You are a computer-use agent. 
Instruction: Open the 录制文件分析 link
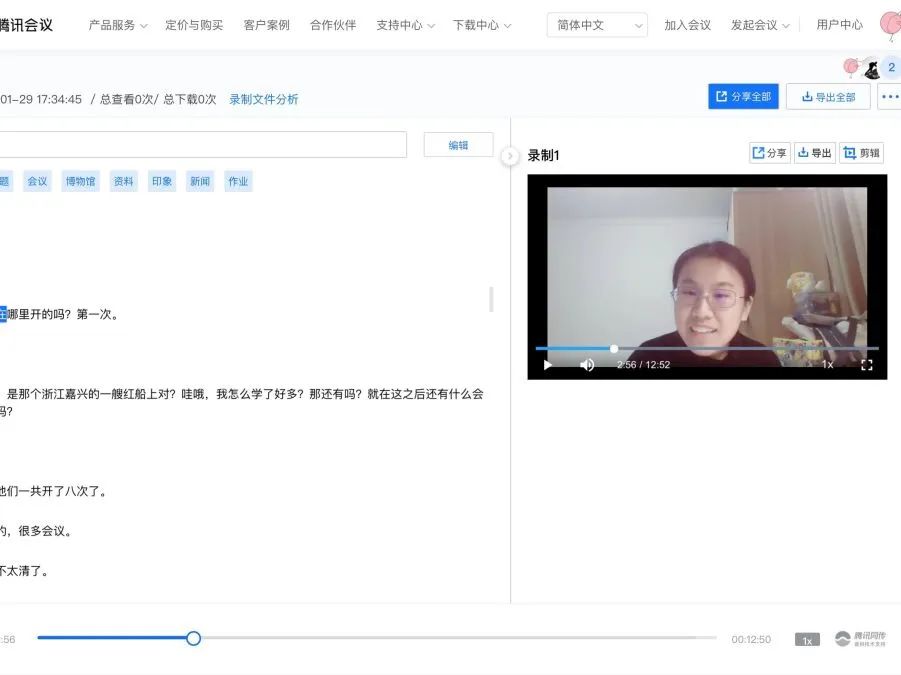[264, 99]
